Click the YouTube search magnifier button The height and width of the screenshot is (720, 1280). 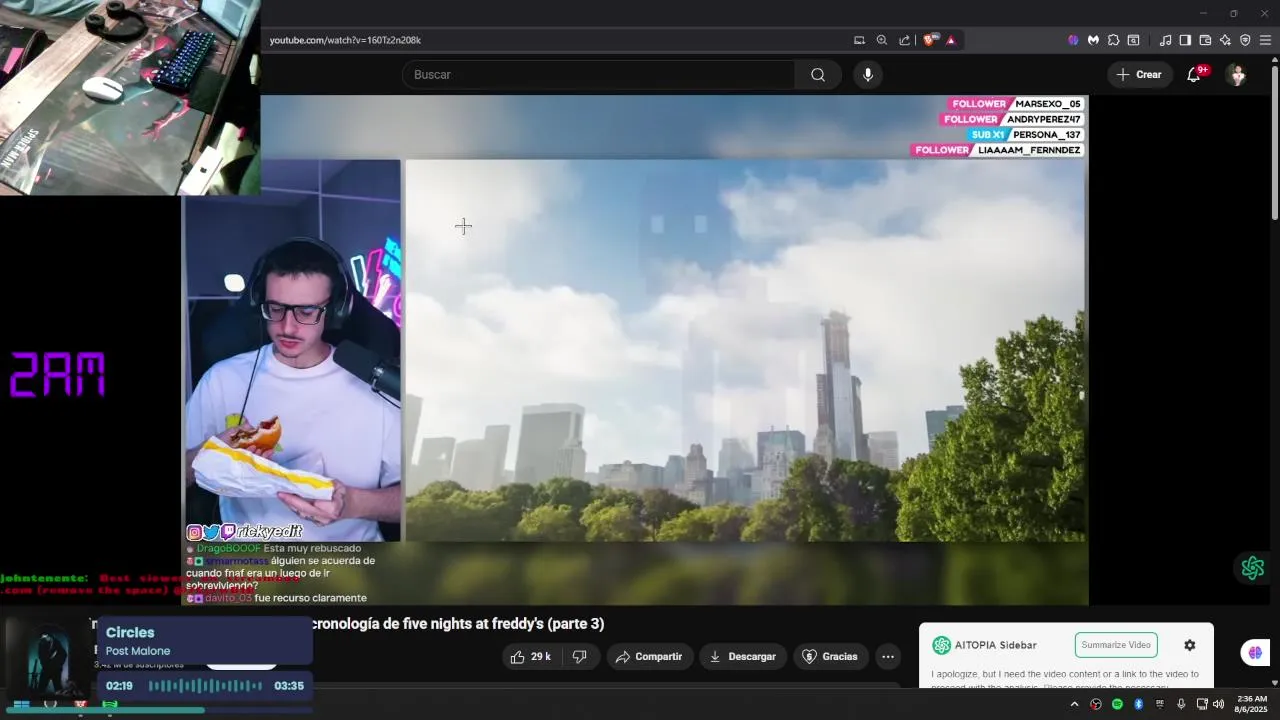coord(818,75)
